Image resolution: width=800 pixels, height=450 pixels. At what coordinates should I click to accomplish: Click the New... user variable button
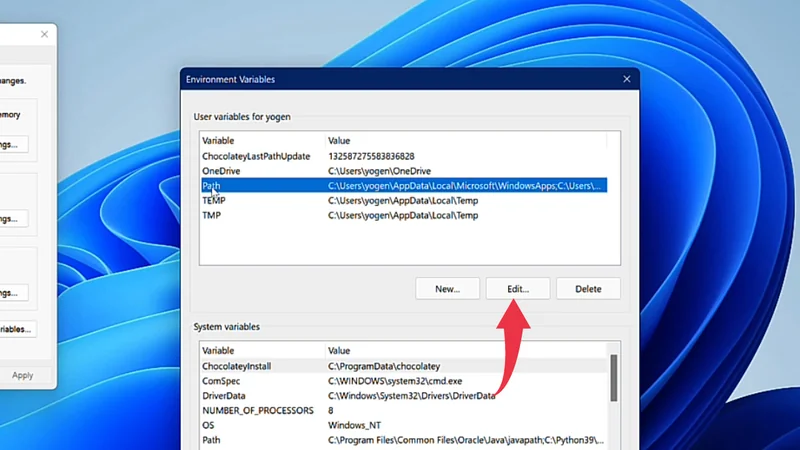447,289
